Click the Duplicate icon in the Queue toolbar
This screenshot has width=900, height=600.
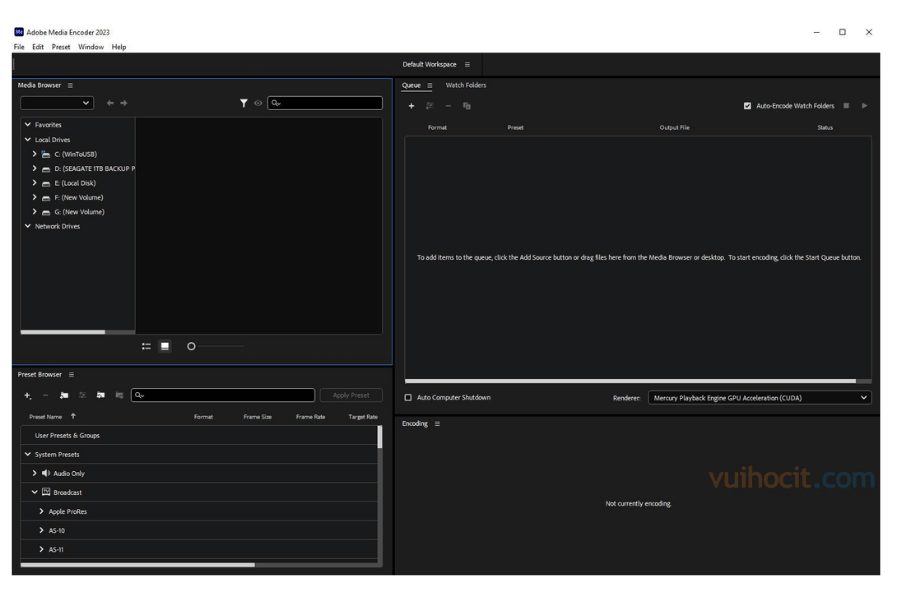pyautogui.click(x=467, y=106)
